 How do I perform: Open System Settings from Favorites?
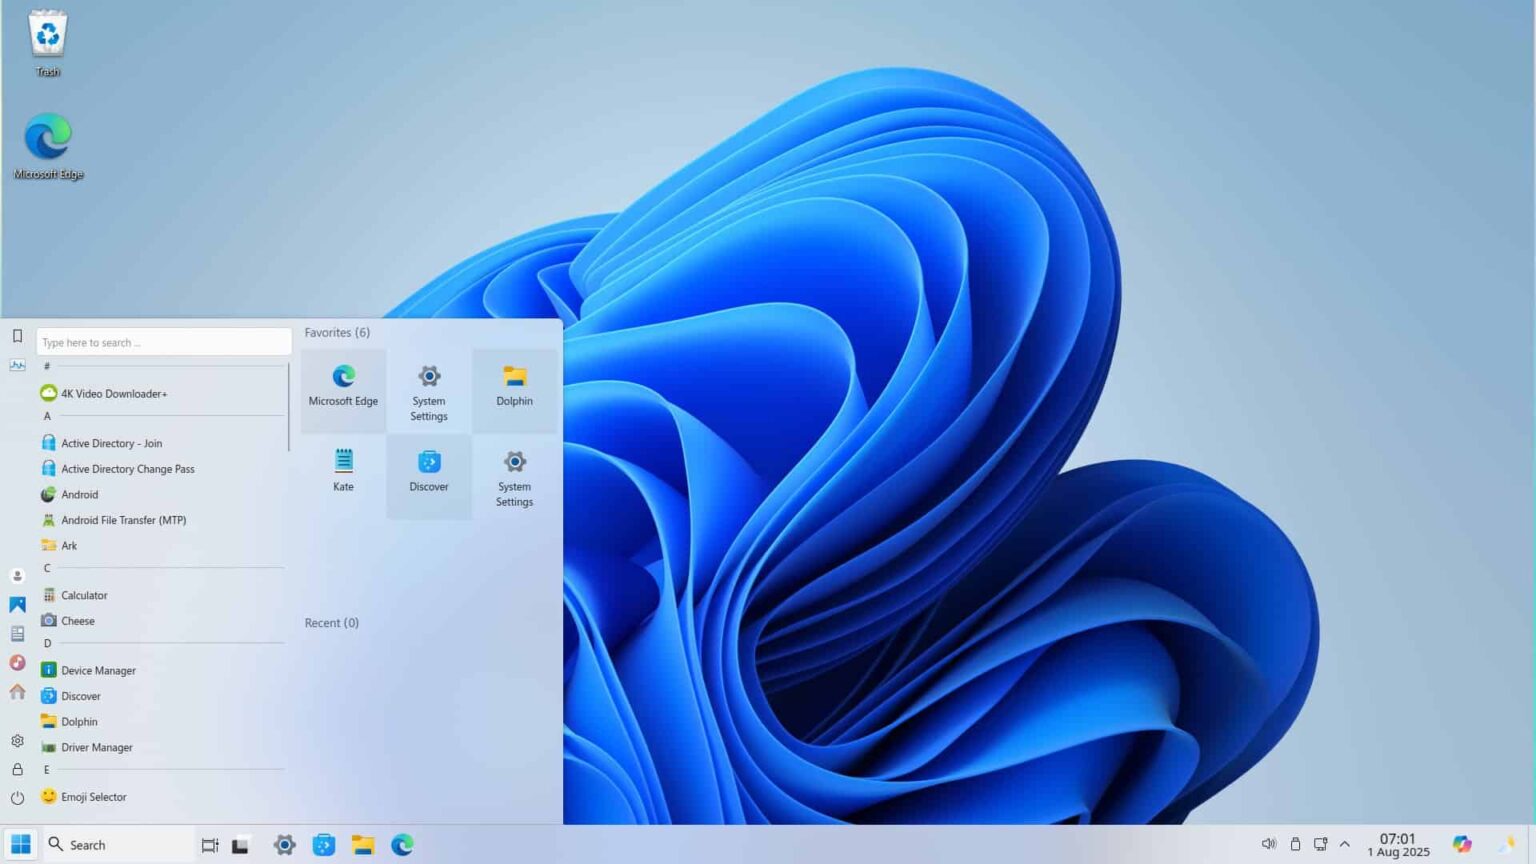tap(428, 390)
